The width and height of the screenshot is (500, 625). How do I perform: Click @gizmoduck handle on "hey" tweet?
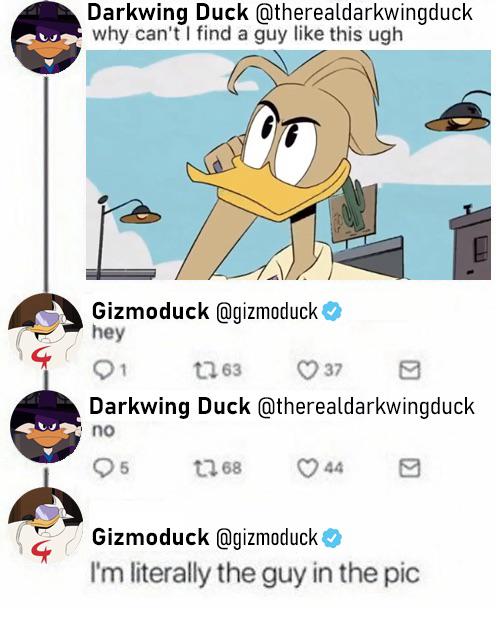point(266,311)
